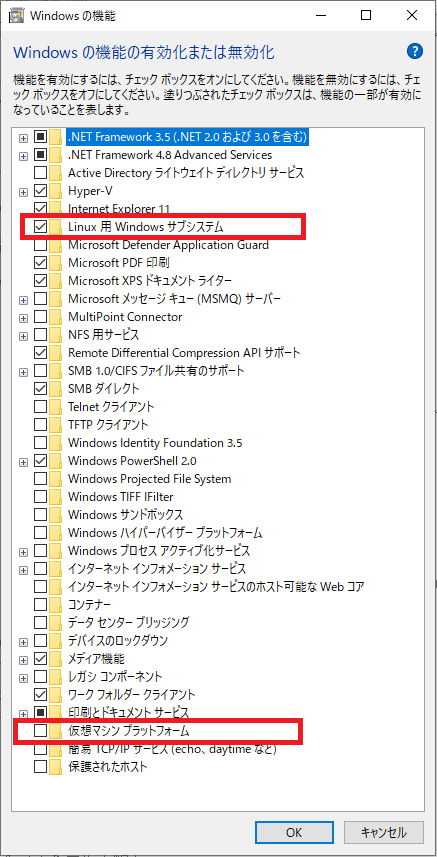Screen dimensions: 437x857
Task: Expand SMB 1.0/CIFS ファイル共有のサポート node
Action: (x=23, y=372)
